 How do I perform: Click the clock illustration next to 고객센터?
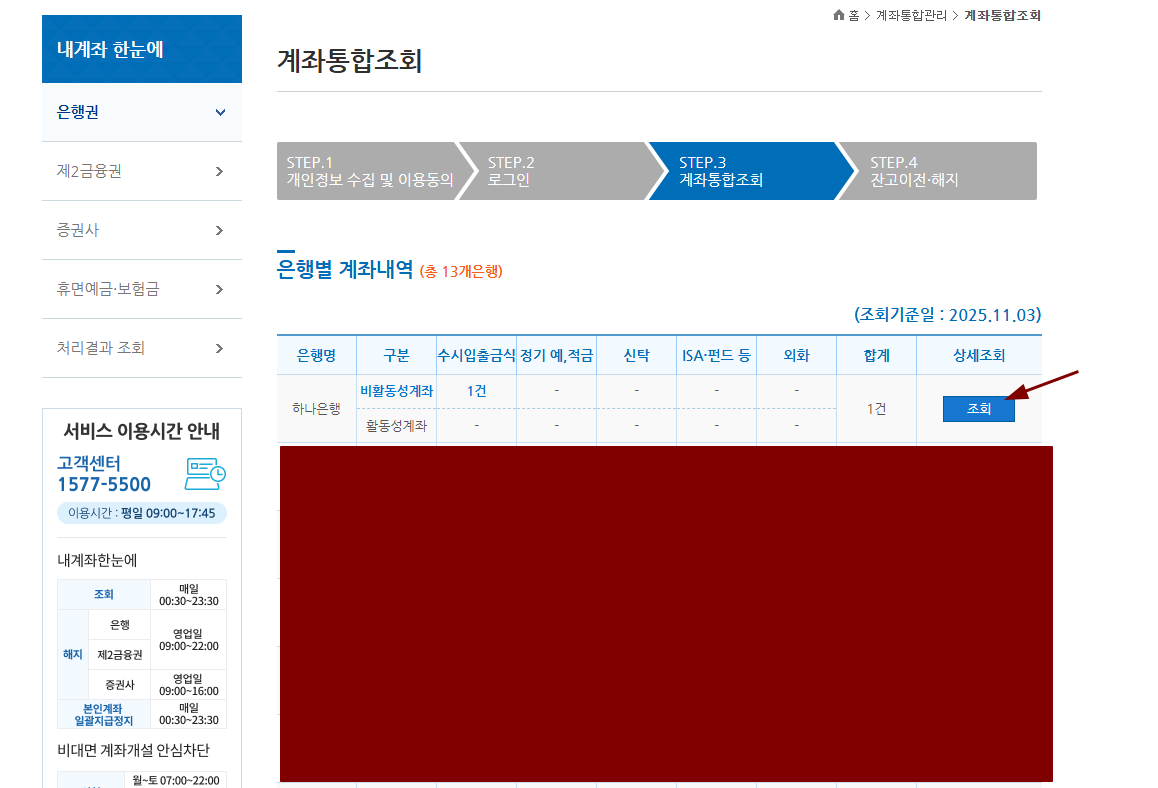point(205,474)
